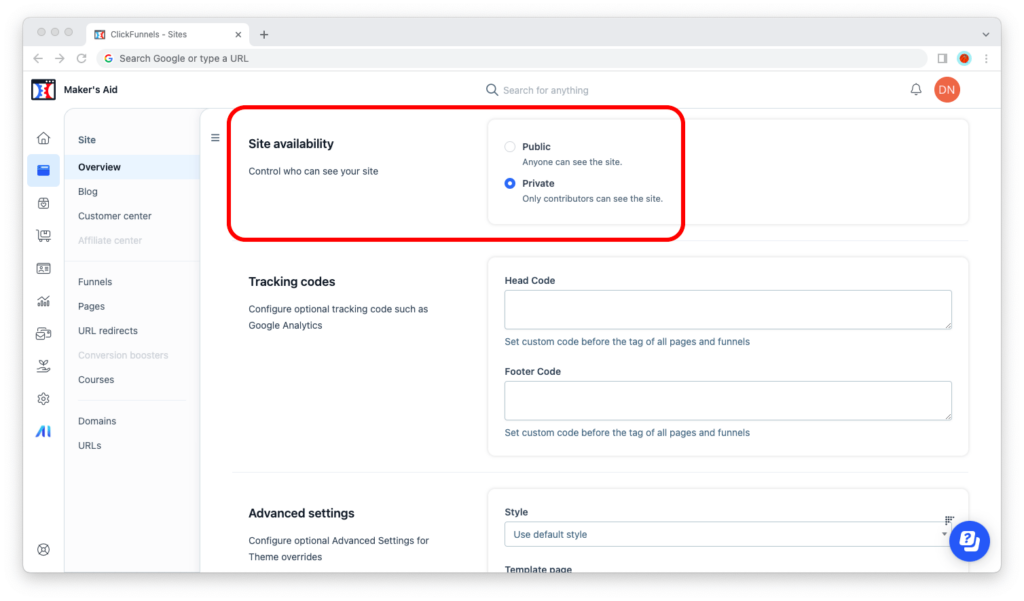Open Funnels in the Site menu
The image size is (1024, 601).
coord(95,282)
